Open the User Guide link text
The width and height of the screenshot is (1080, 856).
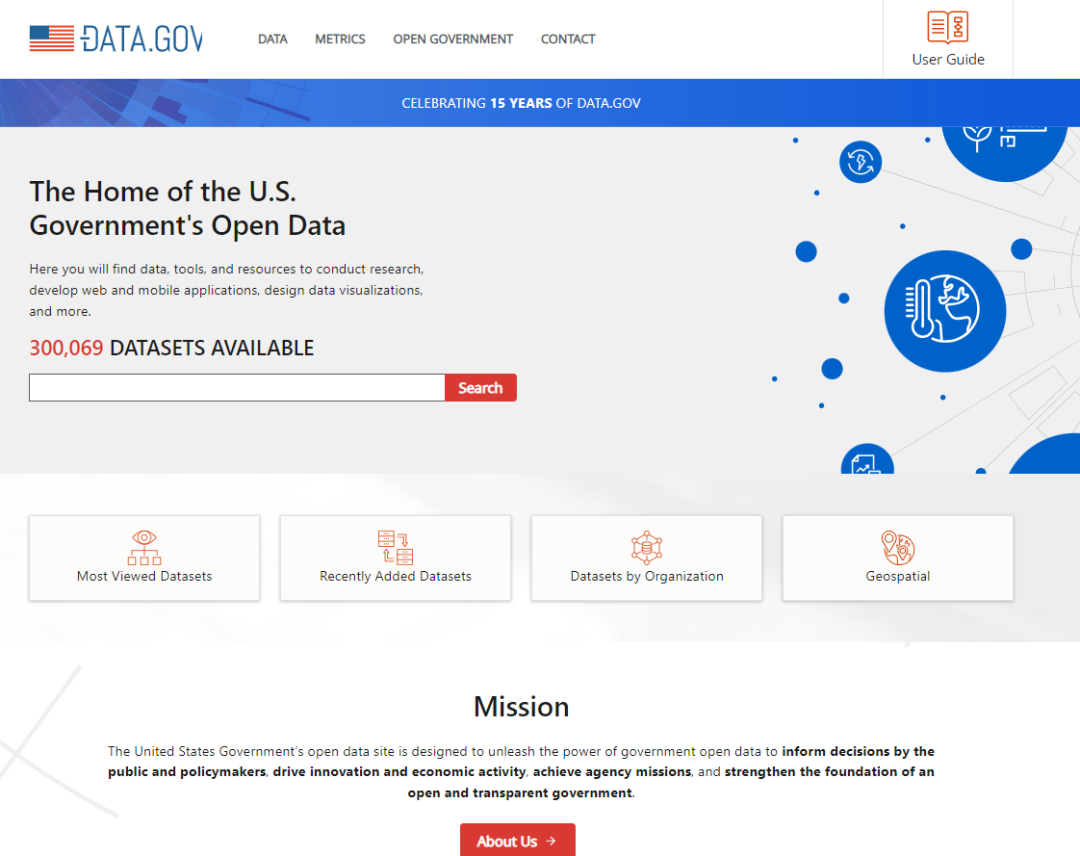(x=948, y=59)
